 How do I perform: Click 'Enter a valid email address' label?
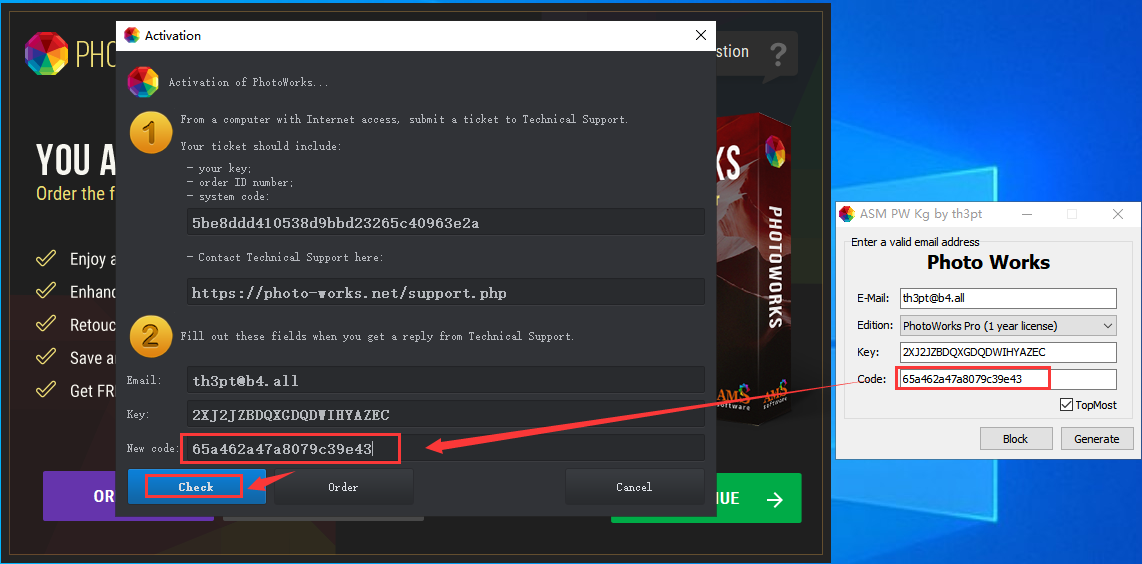coord(915,242)
